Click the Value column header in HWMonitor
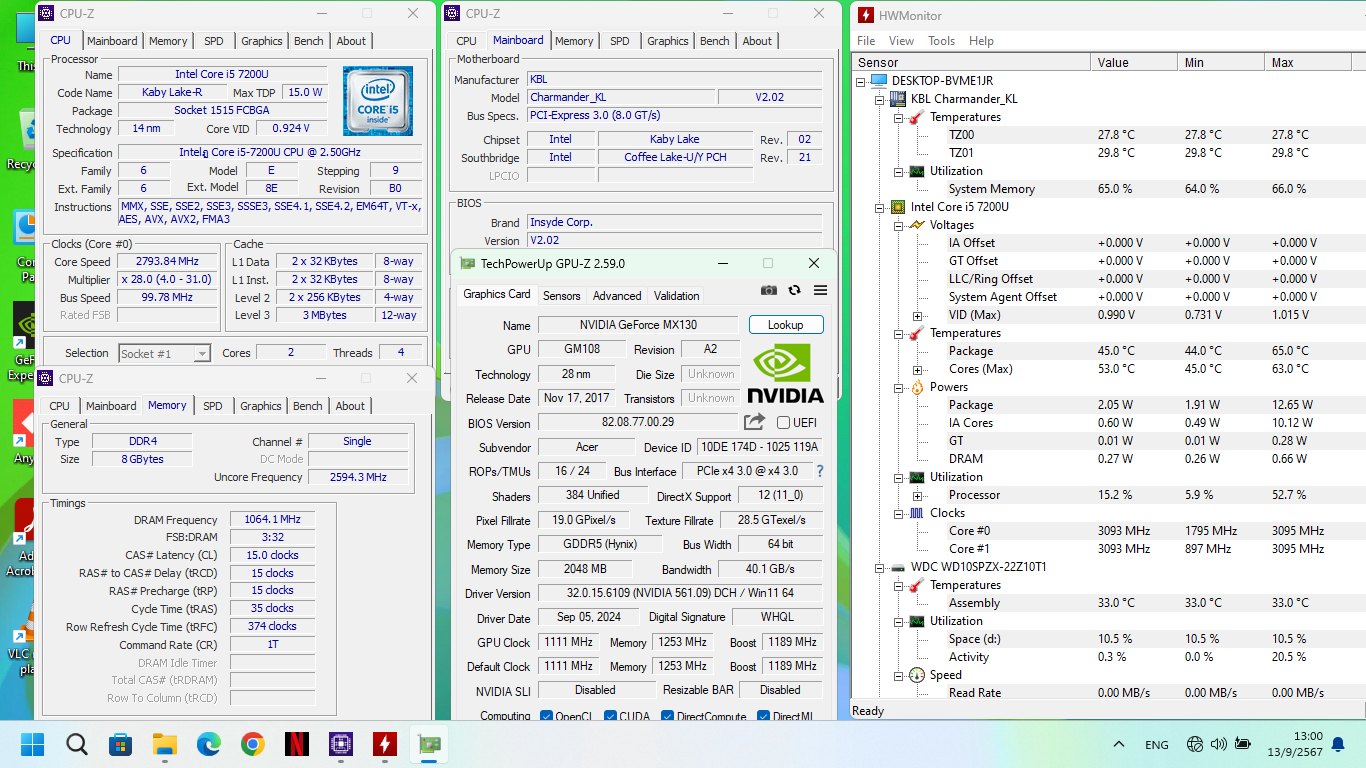The image size is (1366, 768). pyautogui.click(x=1134, y=62)
